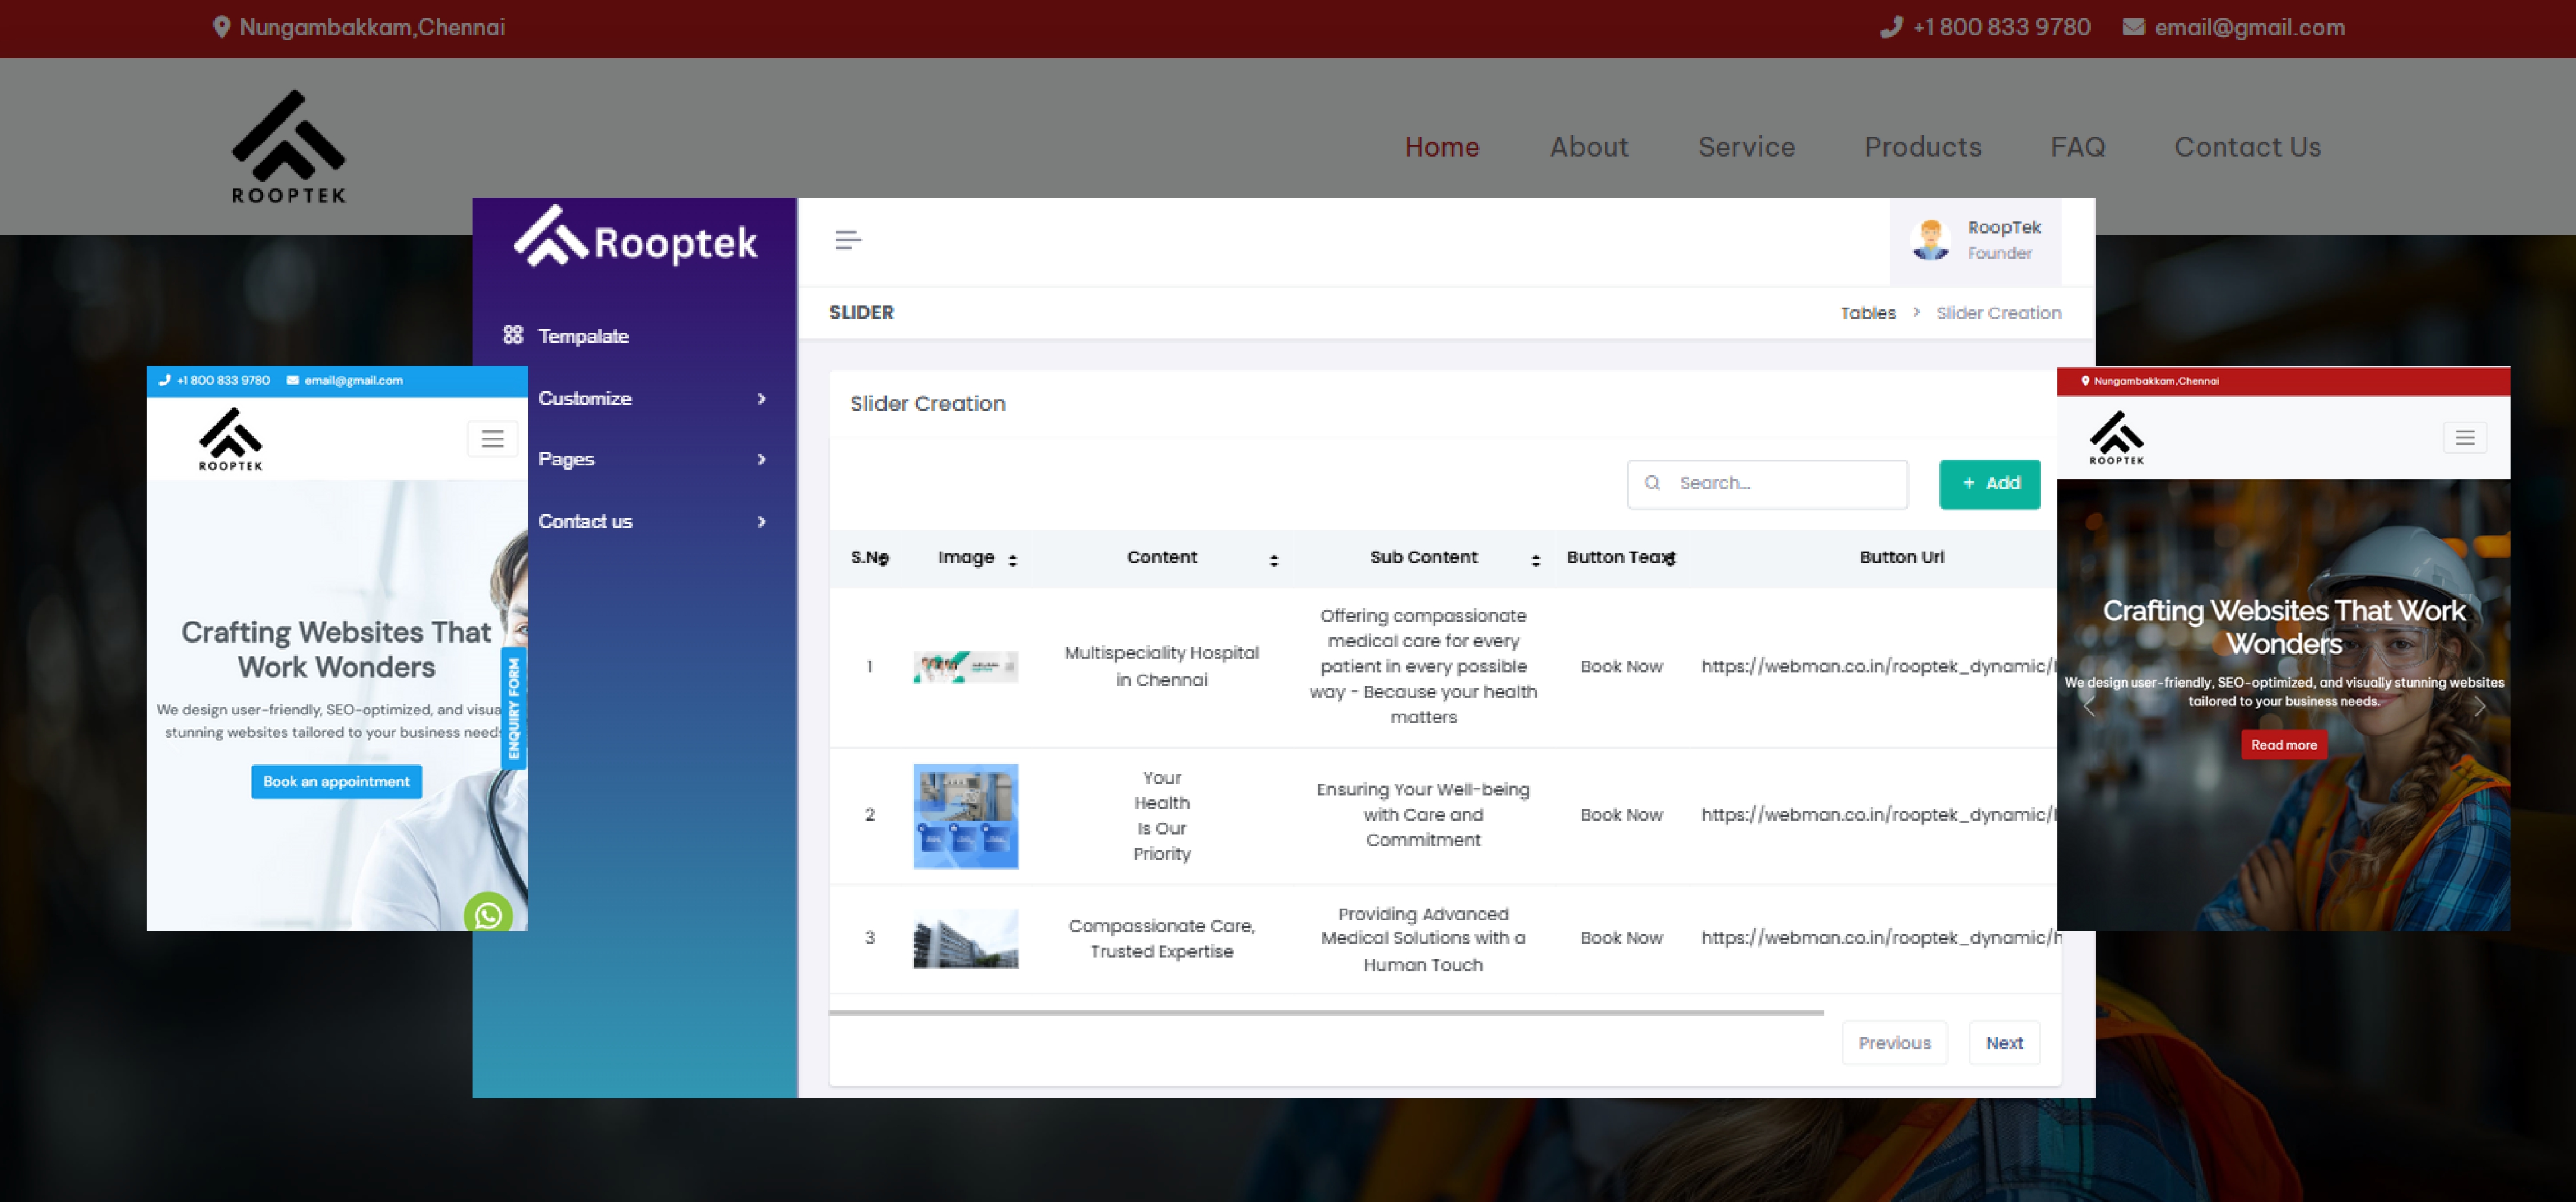The height and width of the screenshot is (1202, 2576).
Task: Open hamburger menu on blue mobile preview
Action: 492,439
